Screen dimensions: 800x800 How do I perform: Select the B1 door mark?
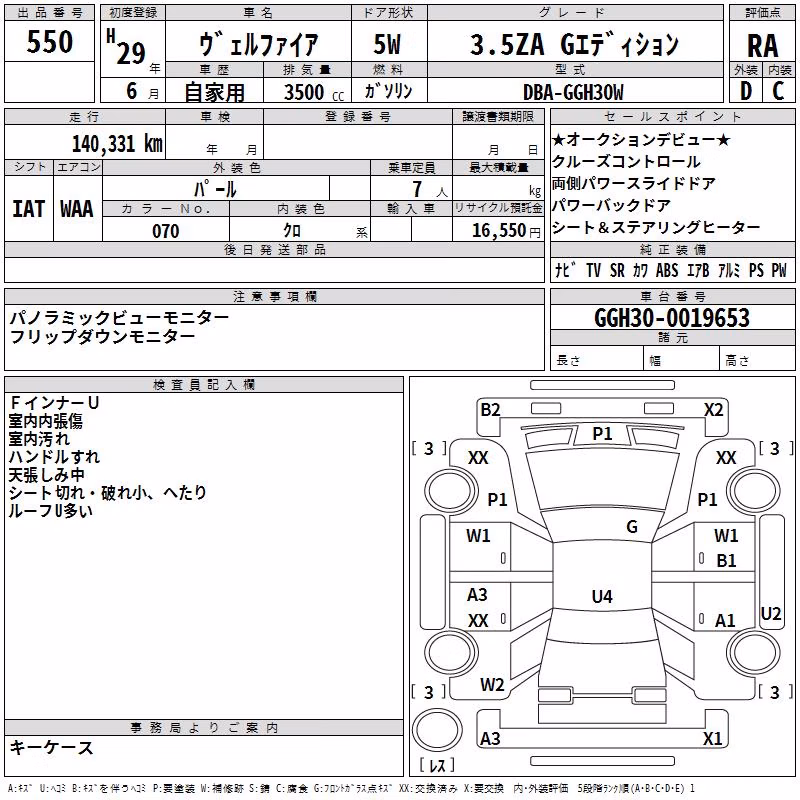pos(726,561)
